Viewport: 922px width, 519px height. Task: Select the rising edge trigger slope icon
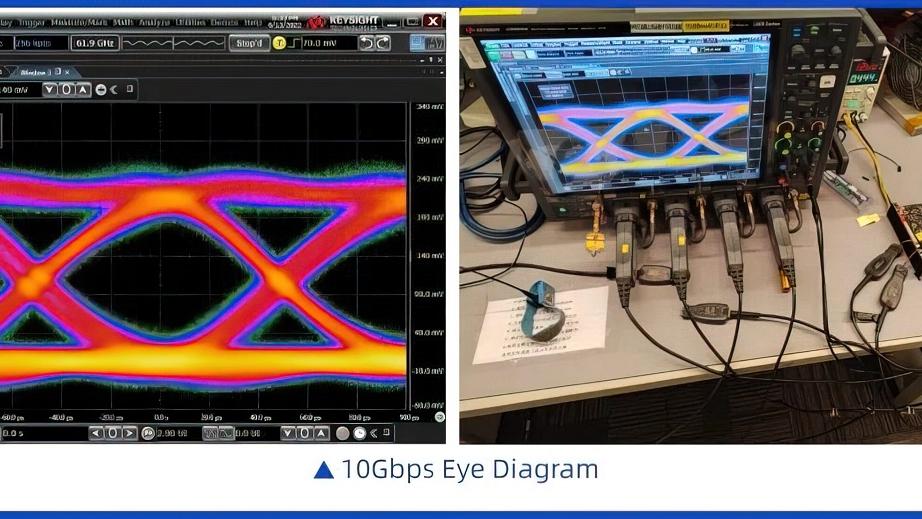[294, 43]
